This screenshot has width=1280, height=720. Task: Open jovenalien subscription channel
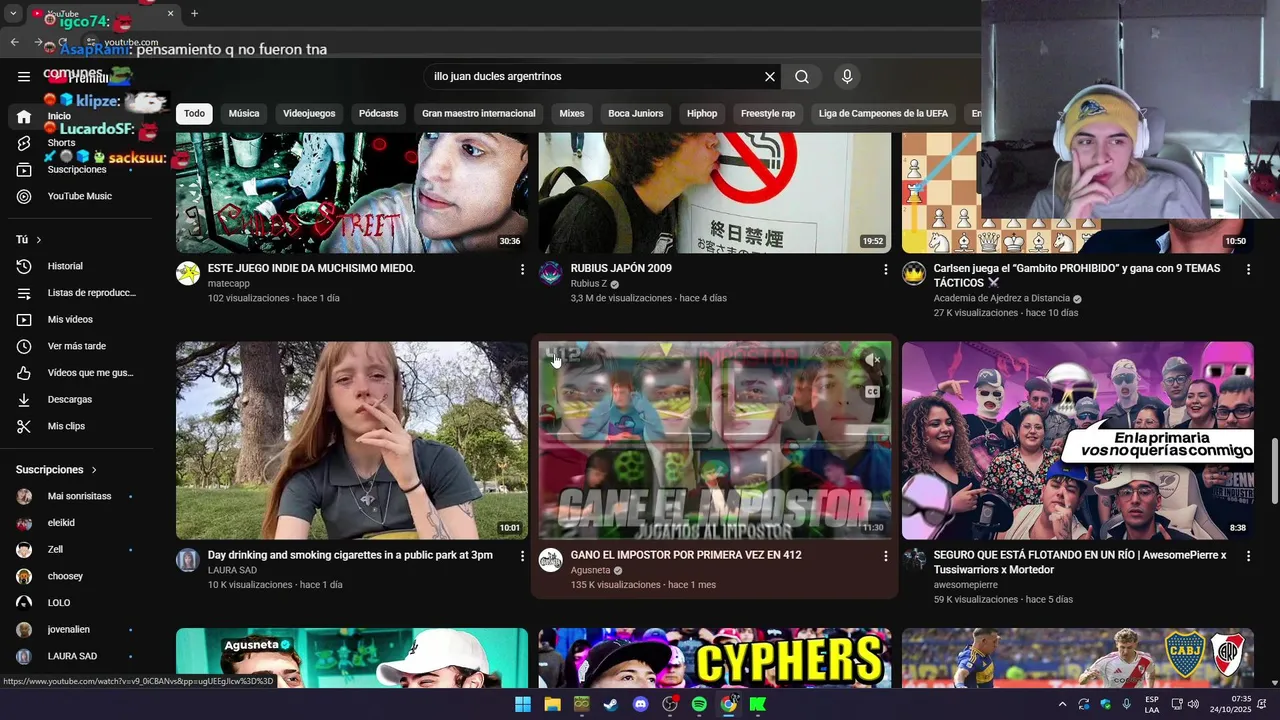pyautogui.click(x=80, y=630)
